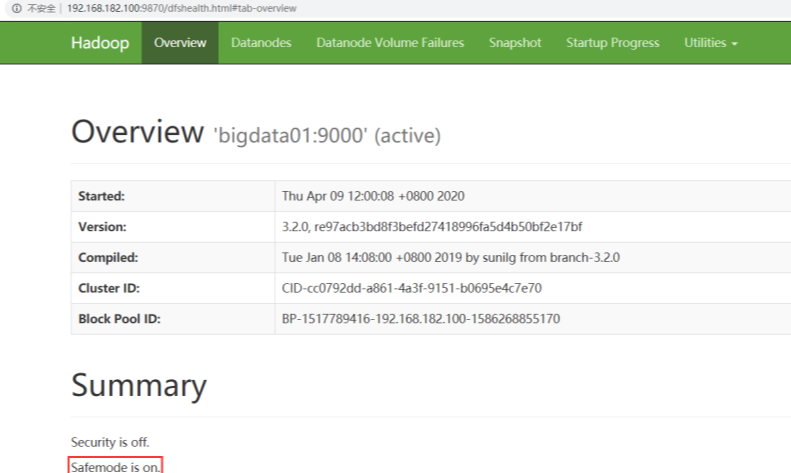Viewport: 791px width, 473px height.
Task: Open the Datanodes tab
Action: (261, 43)
